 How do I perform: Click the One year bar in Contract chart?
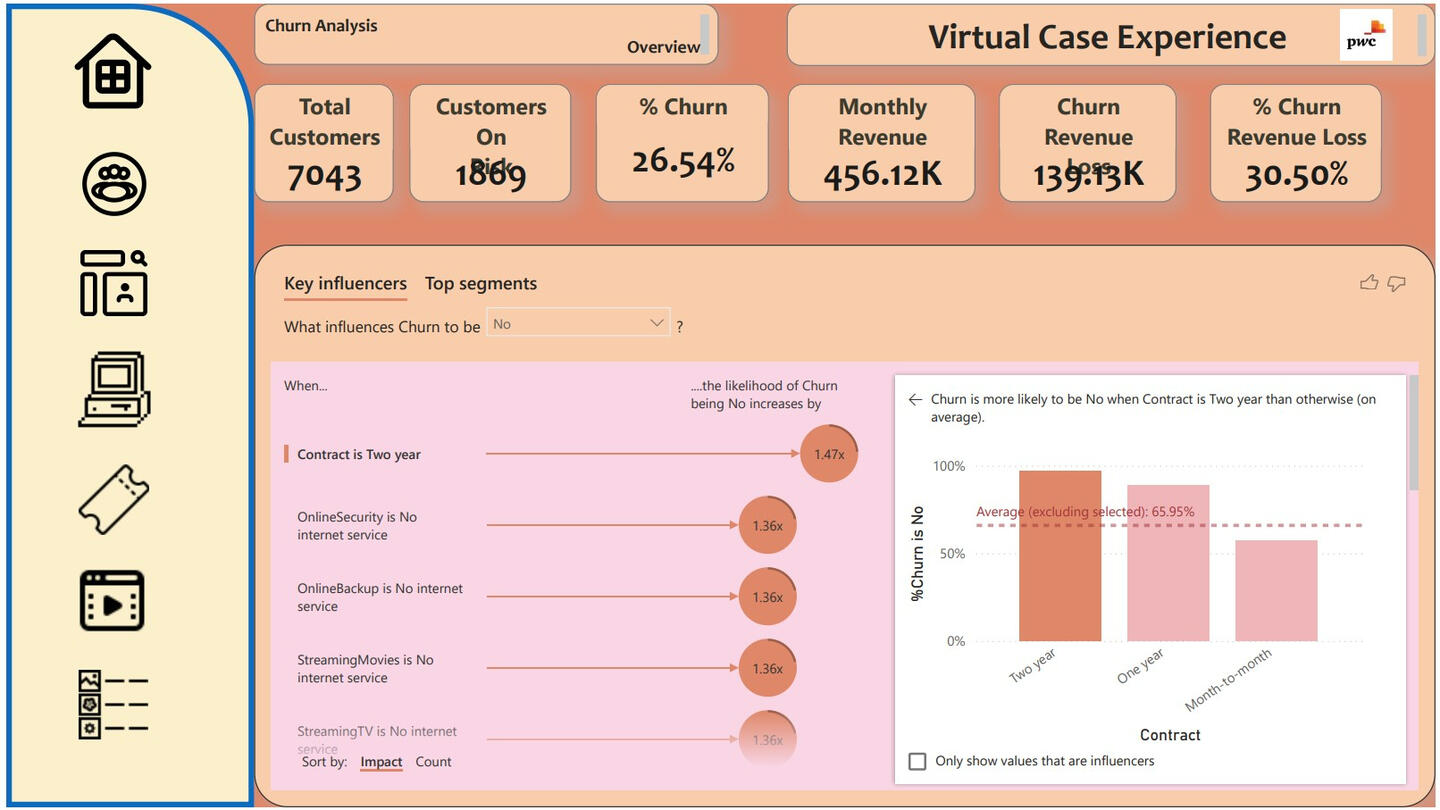coord(1168,563)
